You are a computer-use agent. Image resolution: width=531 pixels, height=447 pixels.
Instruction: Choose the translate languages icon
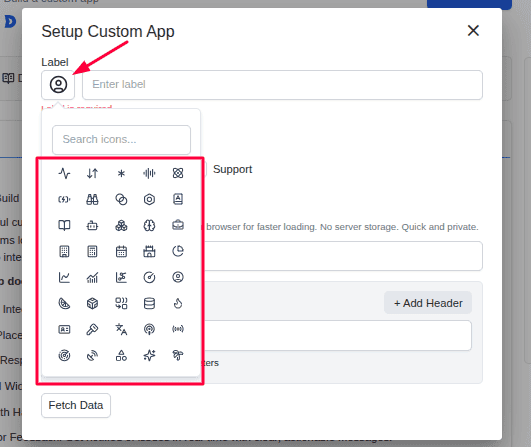tap(121, 329)
